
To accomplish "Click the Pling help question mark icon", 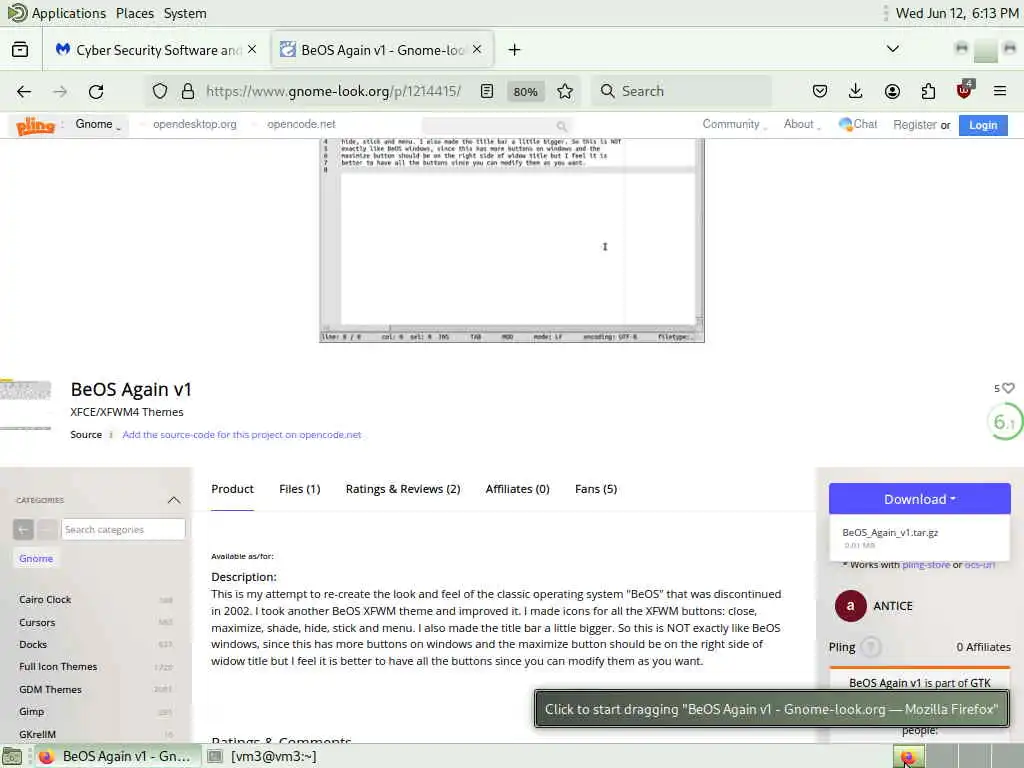I will point(871,647).
